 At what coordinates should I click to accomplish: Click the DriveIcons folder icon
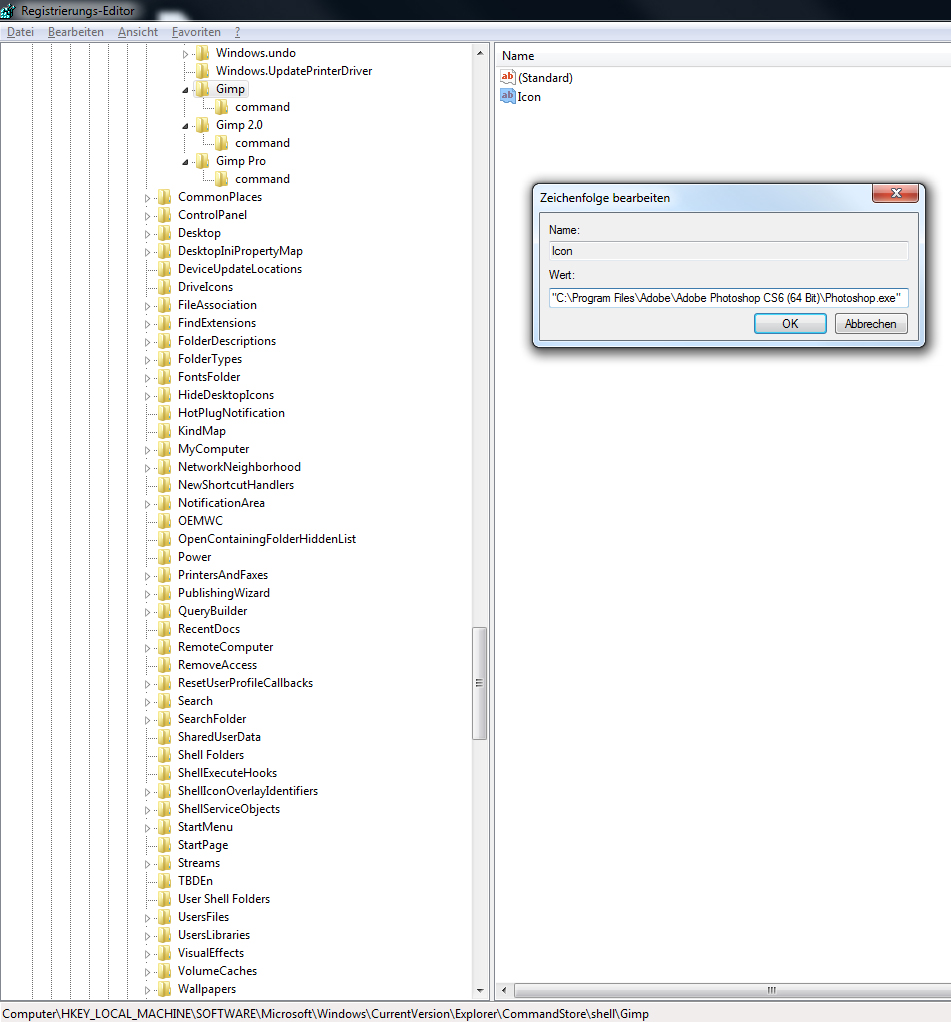(165, 287)
